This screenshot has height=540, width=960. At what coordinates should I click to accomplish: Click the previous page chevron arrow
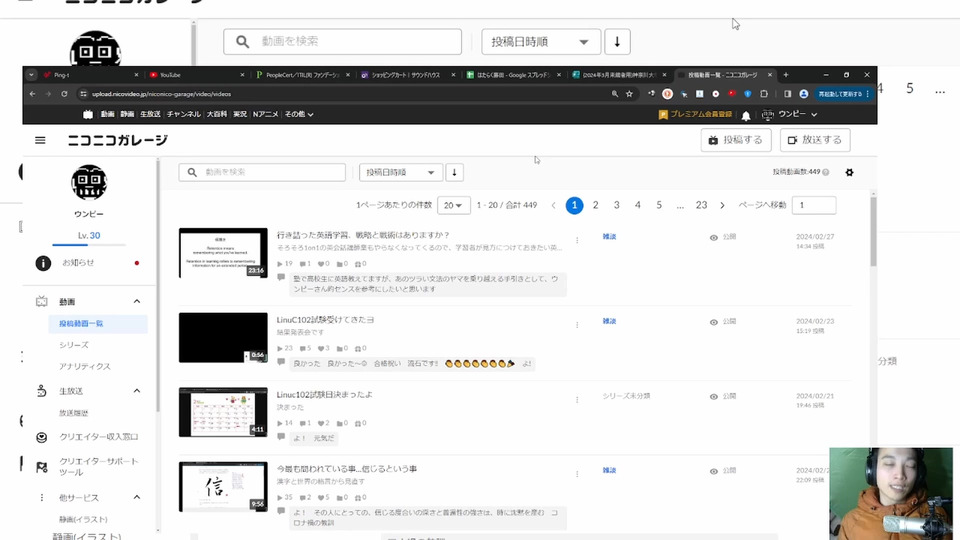coord(553,205)
